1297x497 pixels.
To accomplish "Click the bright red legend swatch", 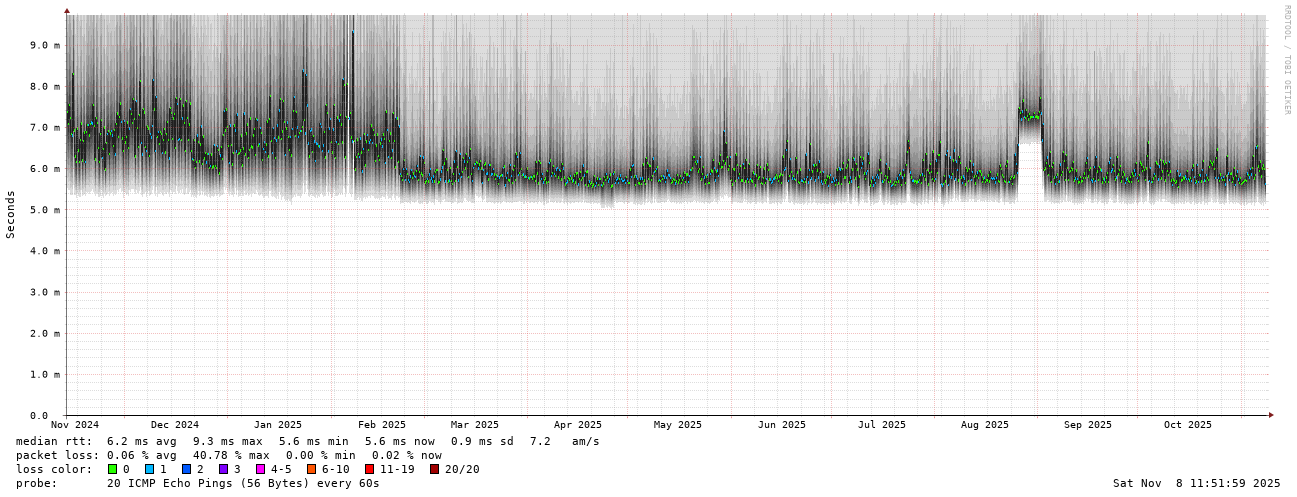I will tap(369, 469).
